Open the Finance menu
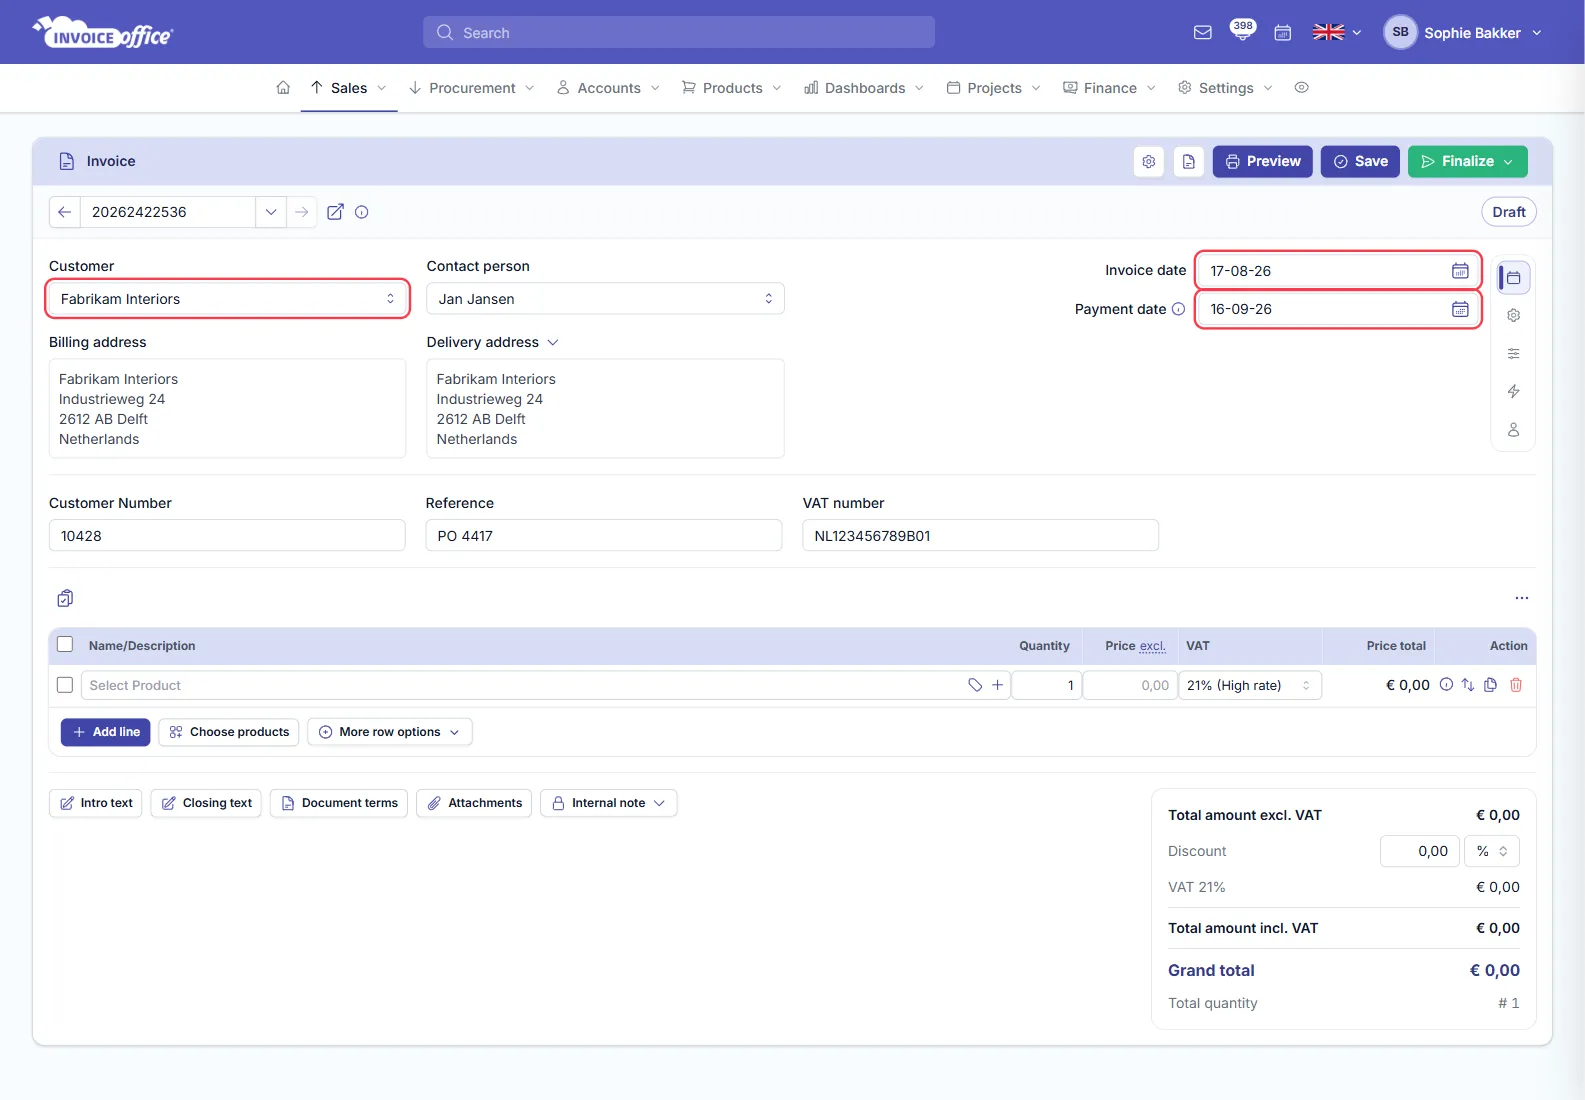This screenshot has height=1100, width=1585. [1110, 88]
